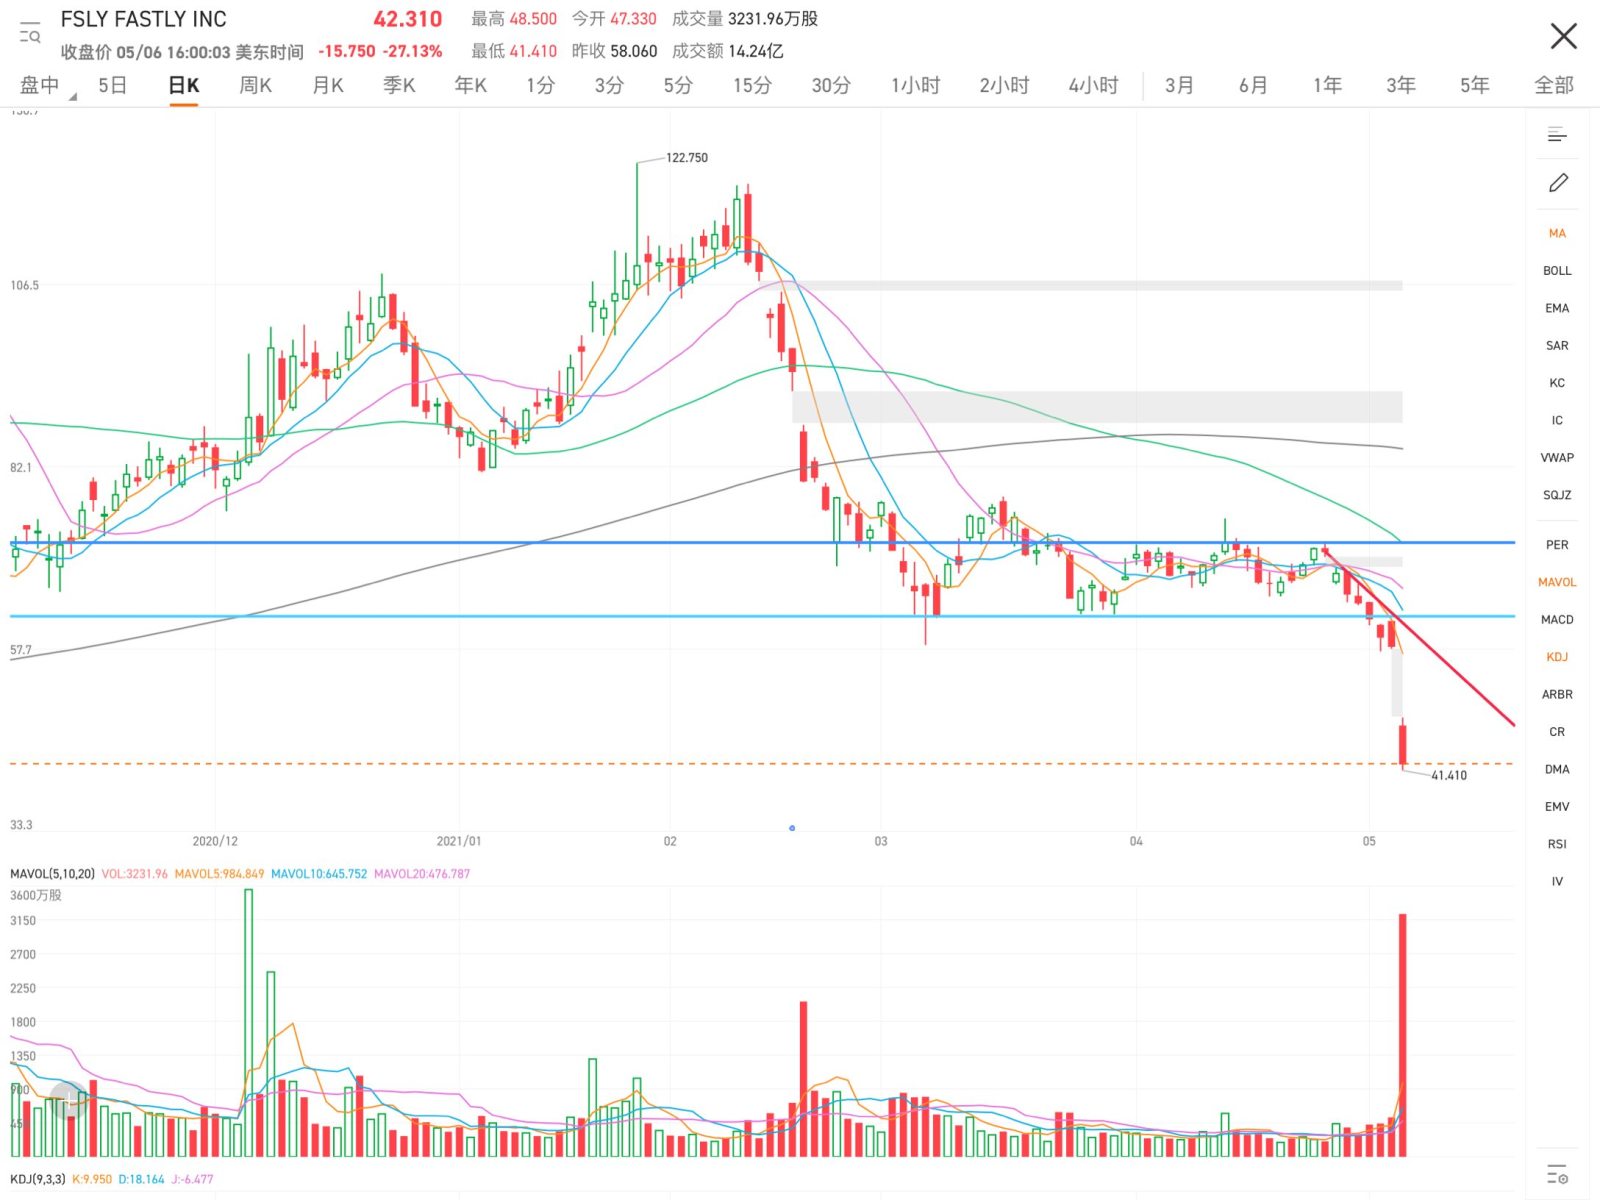The image size is (1600, 1200).
Task: Tap the FSLY FASTLY INC title
Action: click(144, 19)
